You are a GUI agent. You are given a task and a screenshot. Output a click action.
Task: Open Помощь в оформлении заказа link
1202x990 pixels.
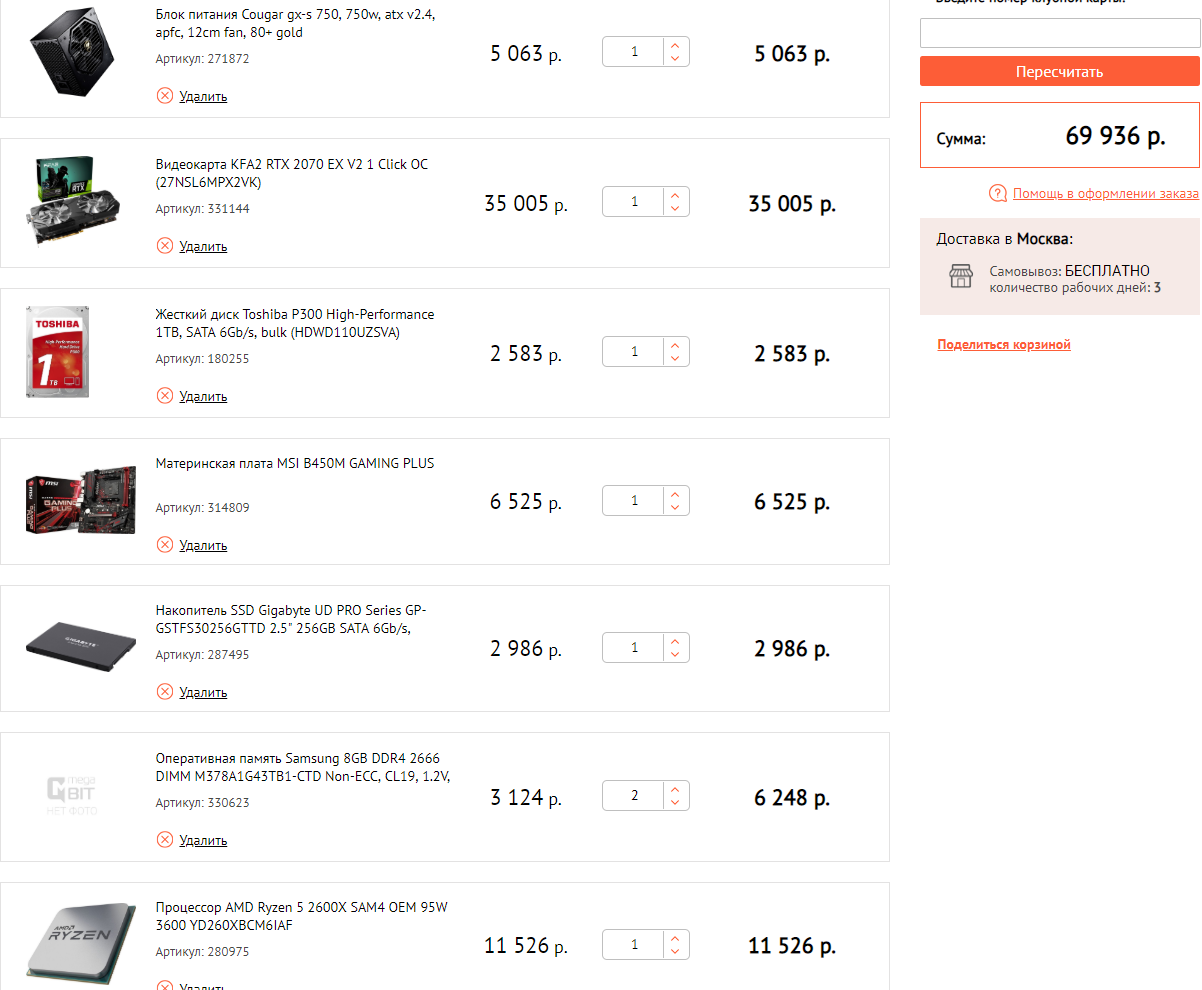[x=1105, y=194]
